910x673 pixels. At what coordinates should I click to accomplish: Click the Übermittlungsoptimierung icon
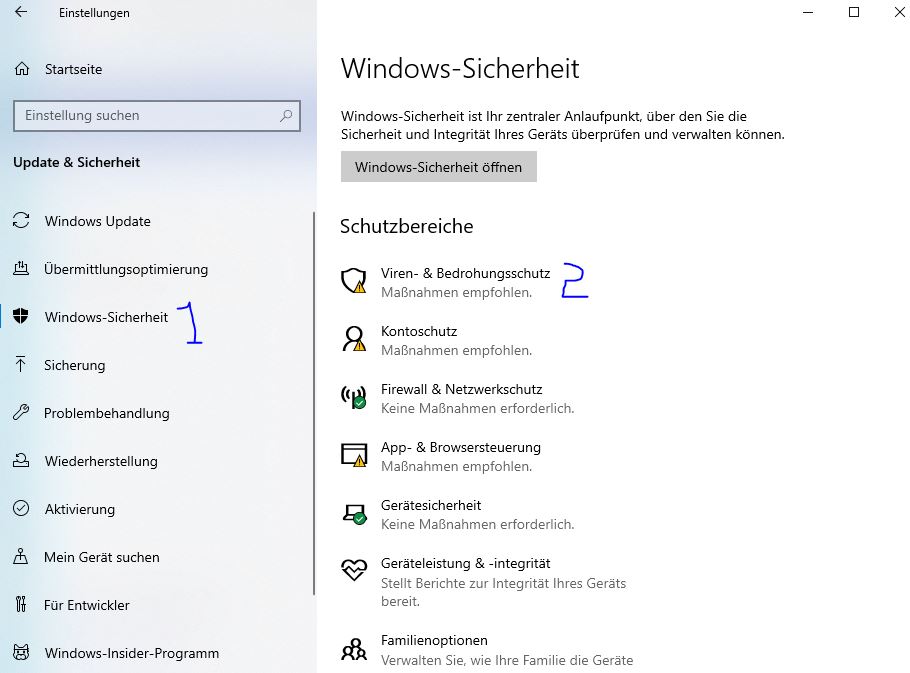(x=21, y=268)
